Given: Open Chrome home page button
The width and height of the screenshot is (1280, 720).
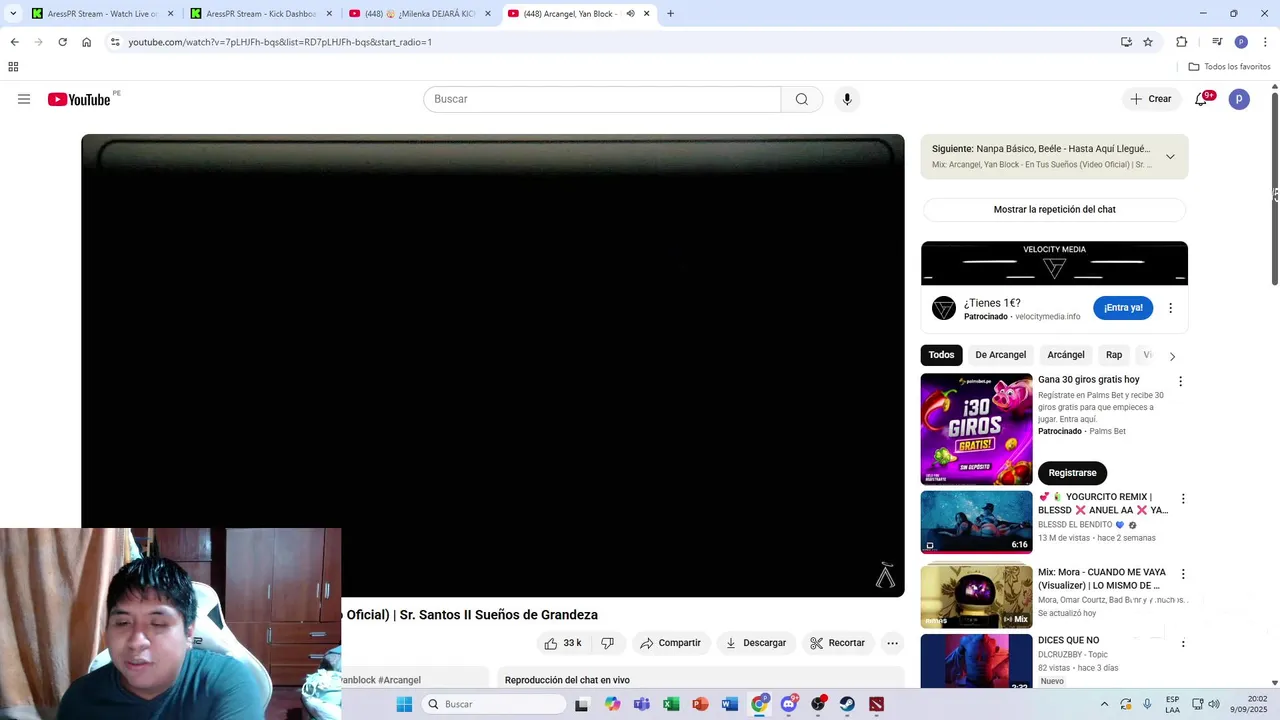Looking at the screenshot, I should click(87, 42).
